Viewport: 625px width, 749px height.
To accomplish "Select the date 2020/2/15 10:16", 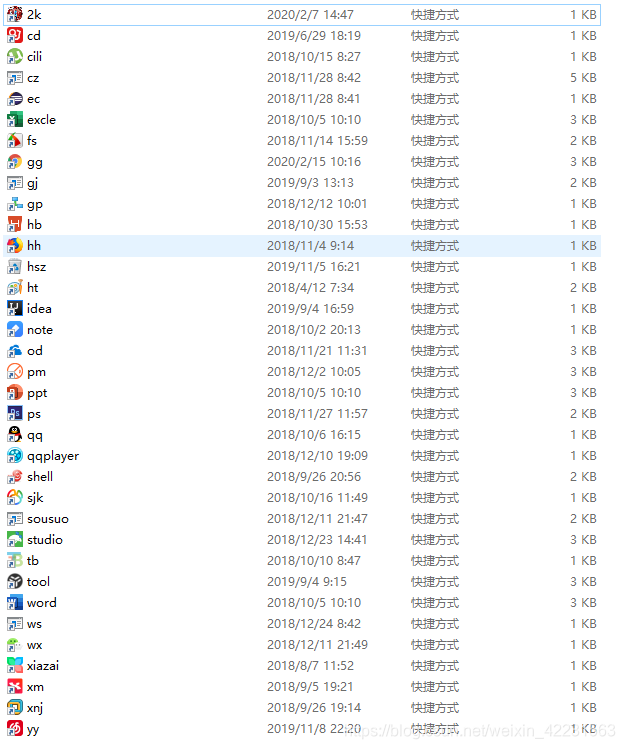I will [314, 162].
